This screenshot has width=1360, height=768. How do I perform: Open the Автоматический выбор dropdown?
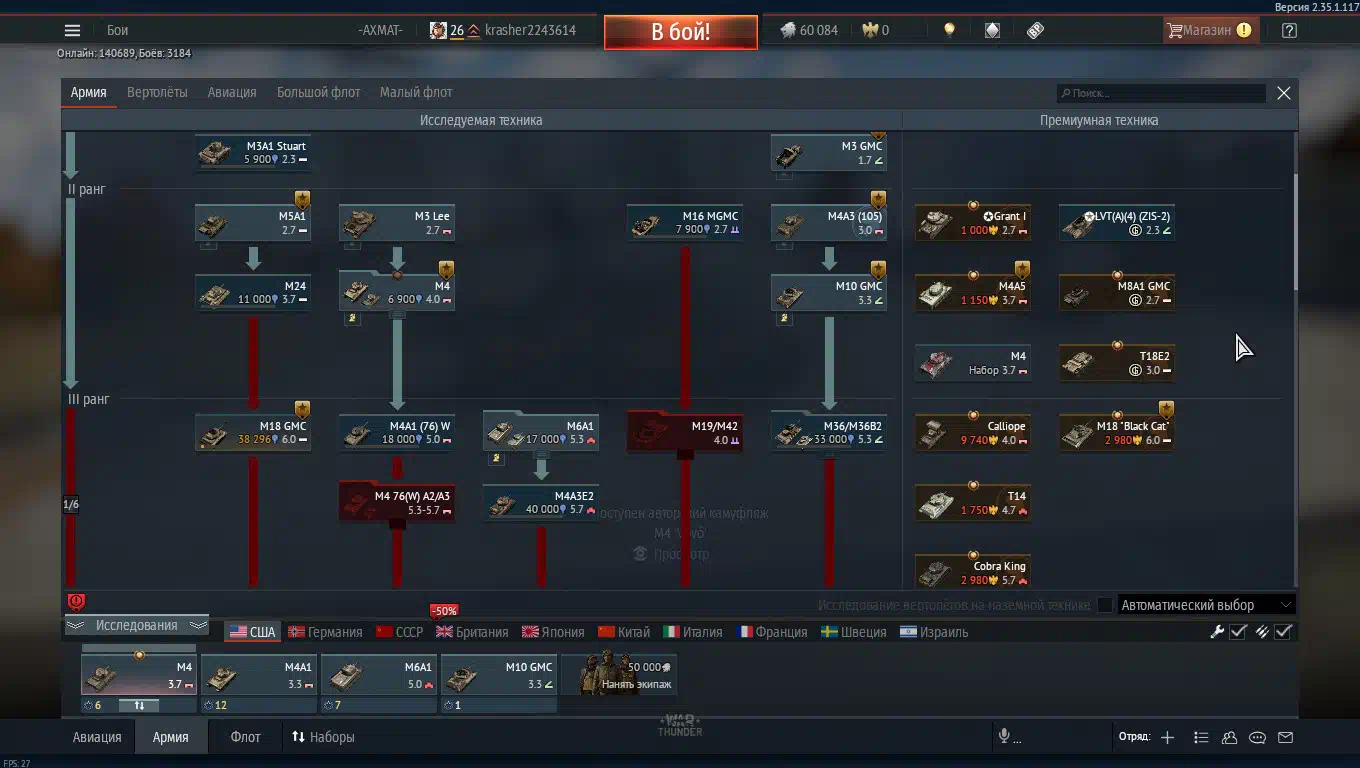tap(1207, 605)
